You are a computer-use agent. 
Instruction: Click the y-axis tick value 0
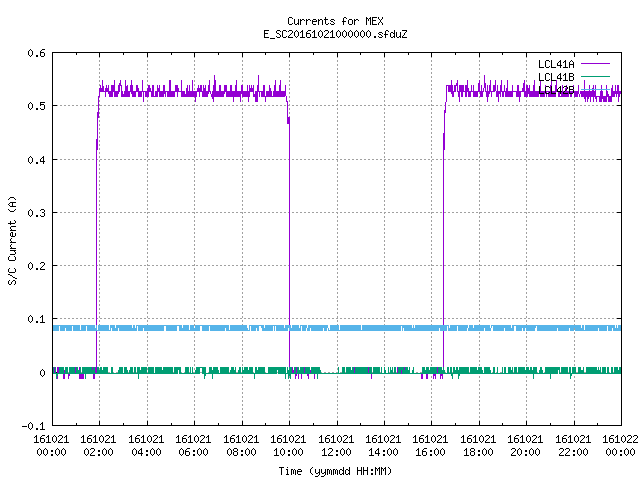[42, 373]
